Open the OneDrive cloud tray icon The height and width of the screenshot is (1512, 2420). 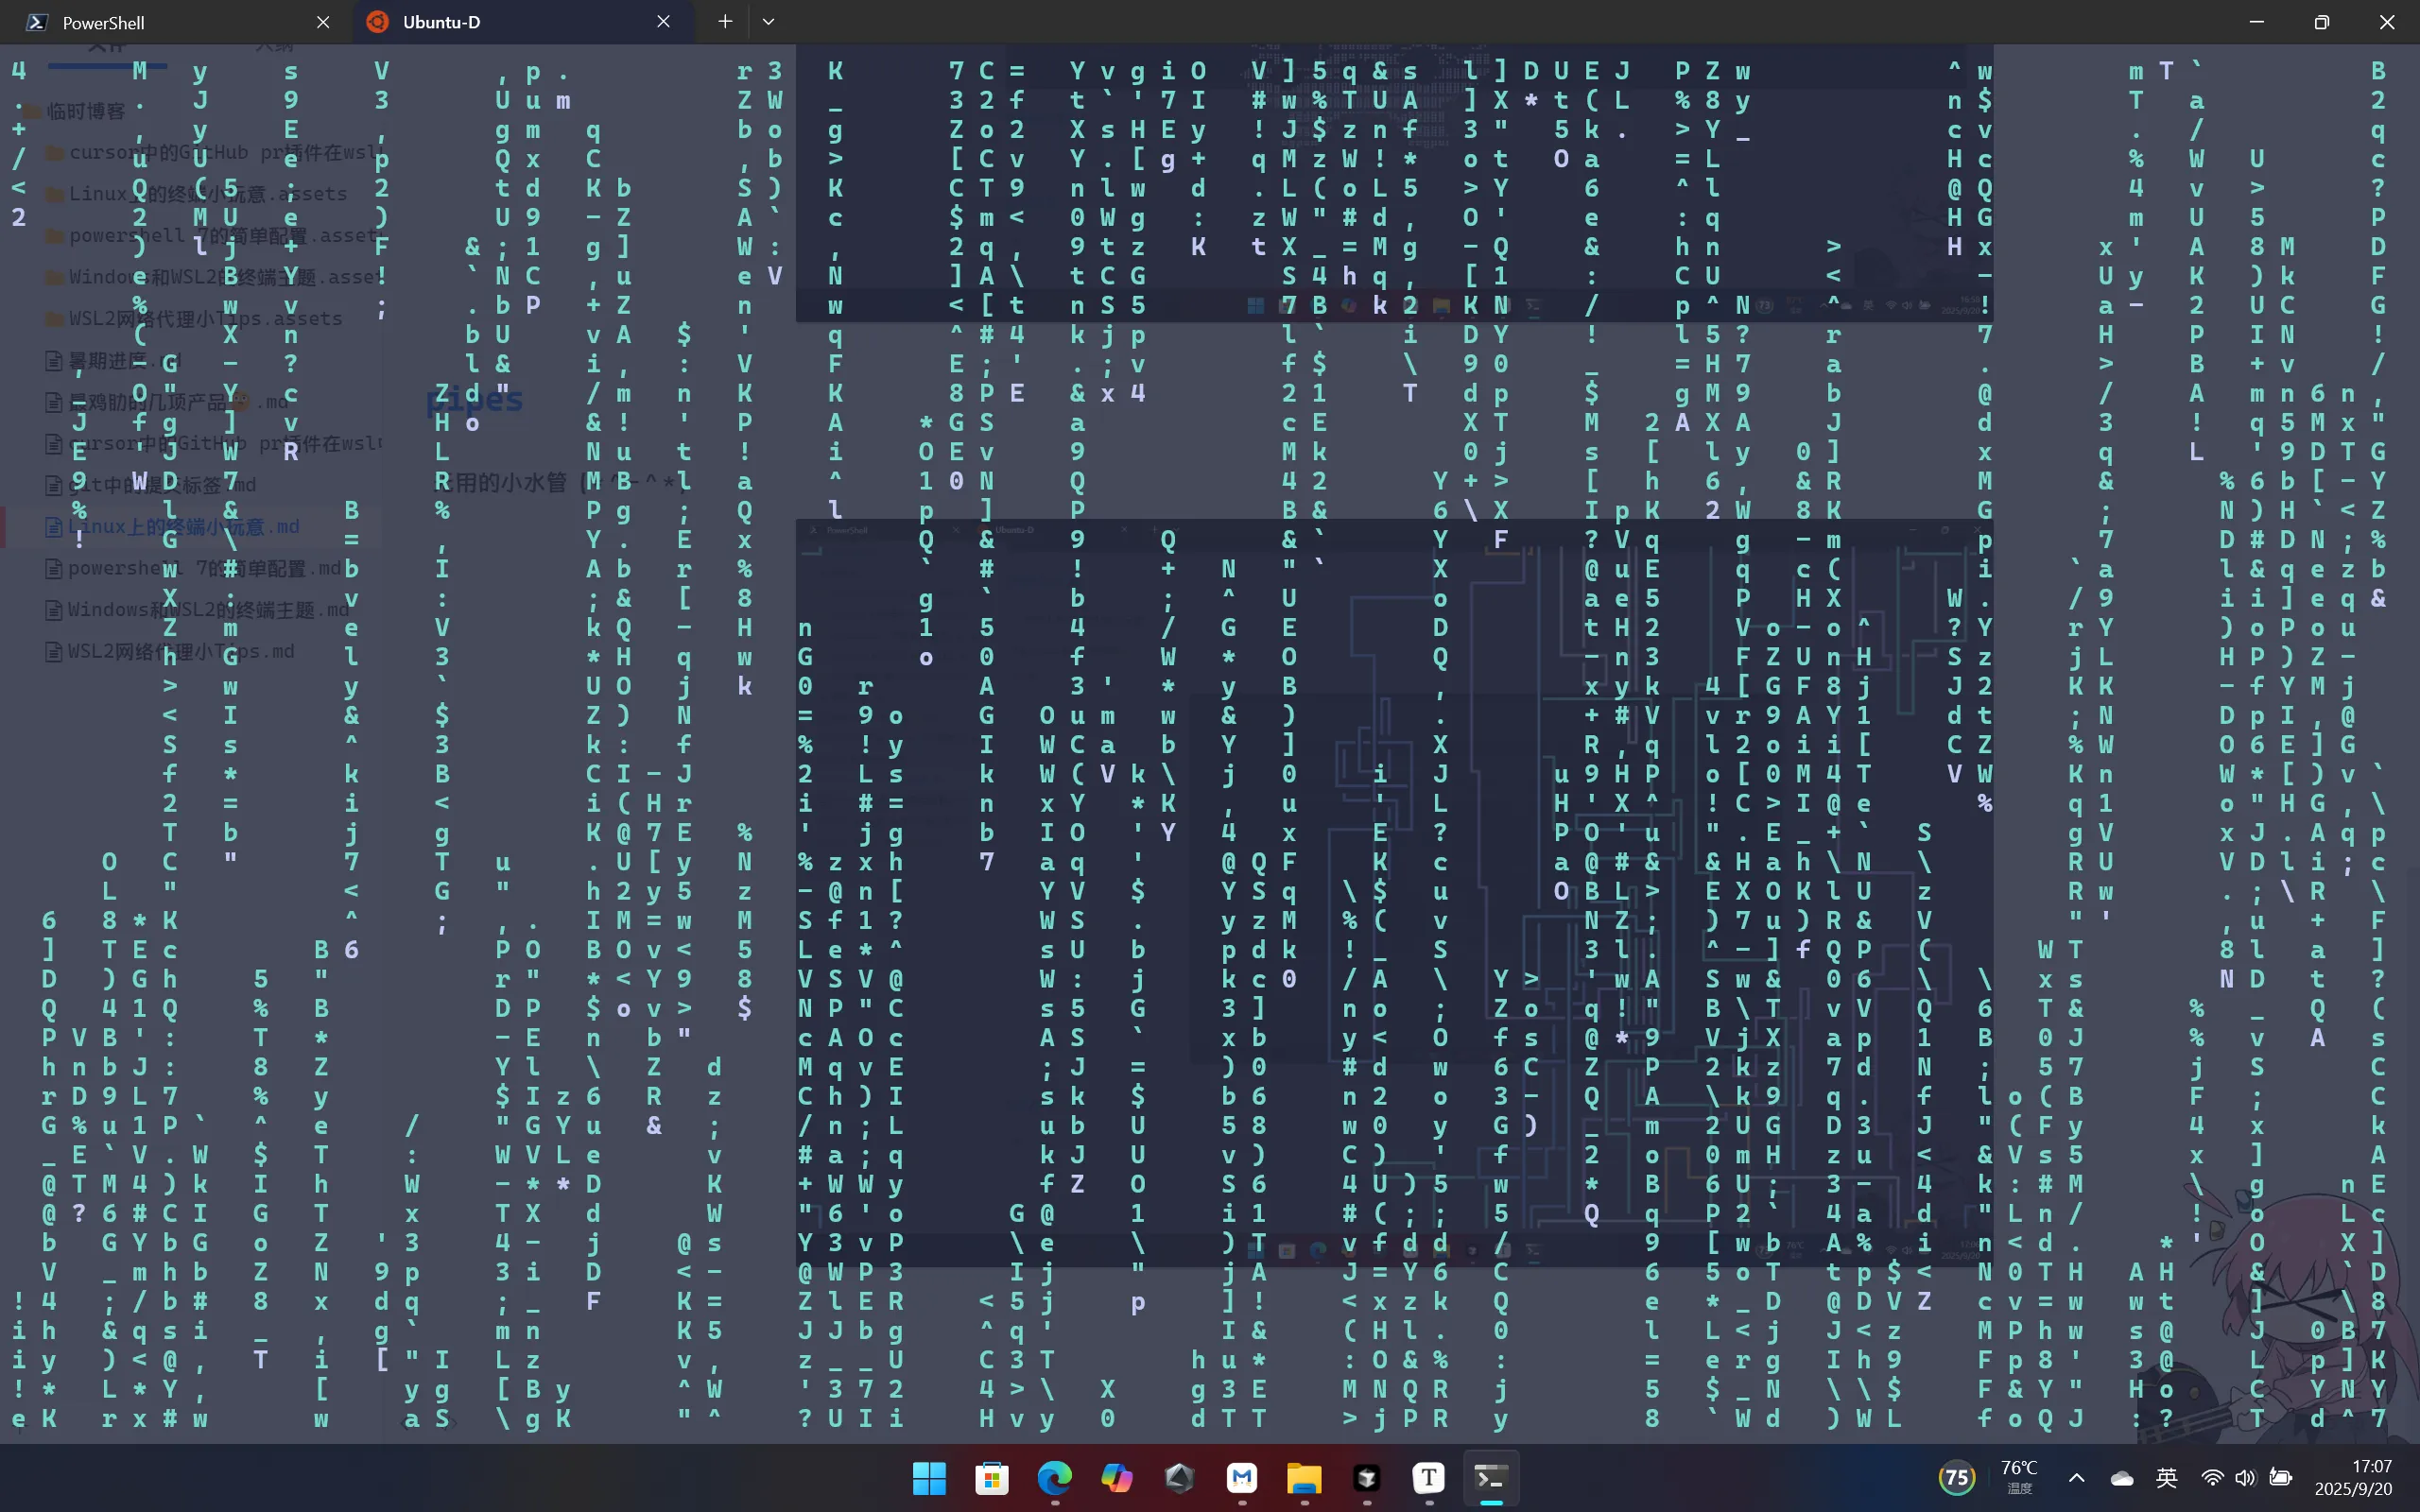pyautogui.click(x=2122, y=1478)
